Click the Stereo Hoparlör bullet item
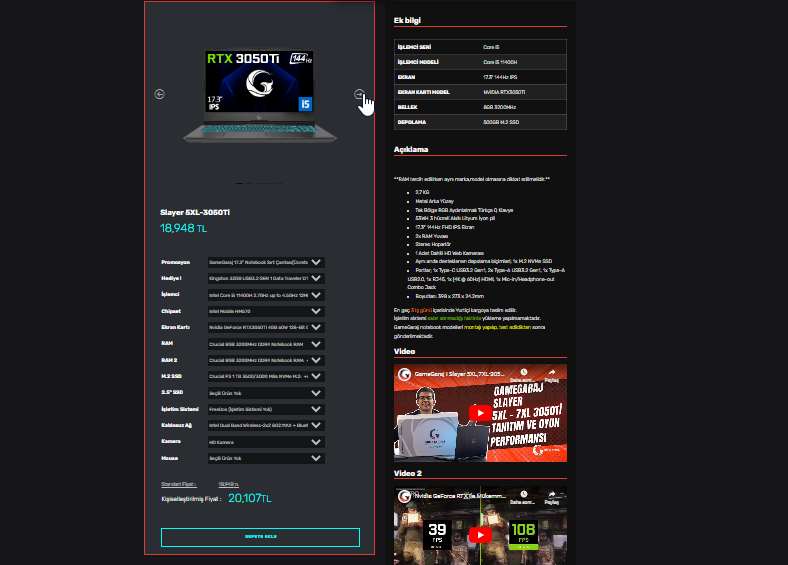 coord(433,244)
